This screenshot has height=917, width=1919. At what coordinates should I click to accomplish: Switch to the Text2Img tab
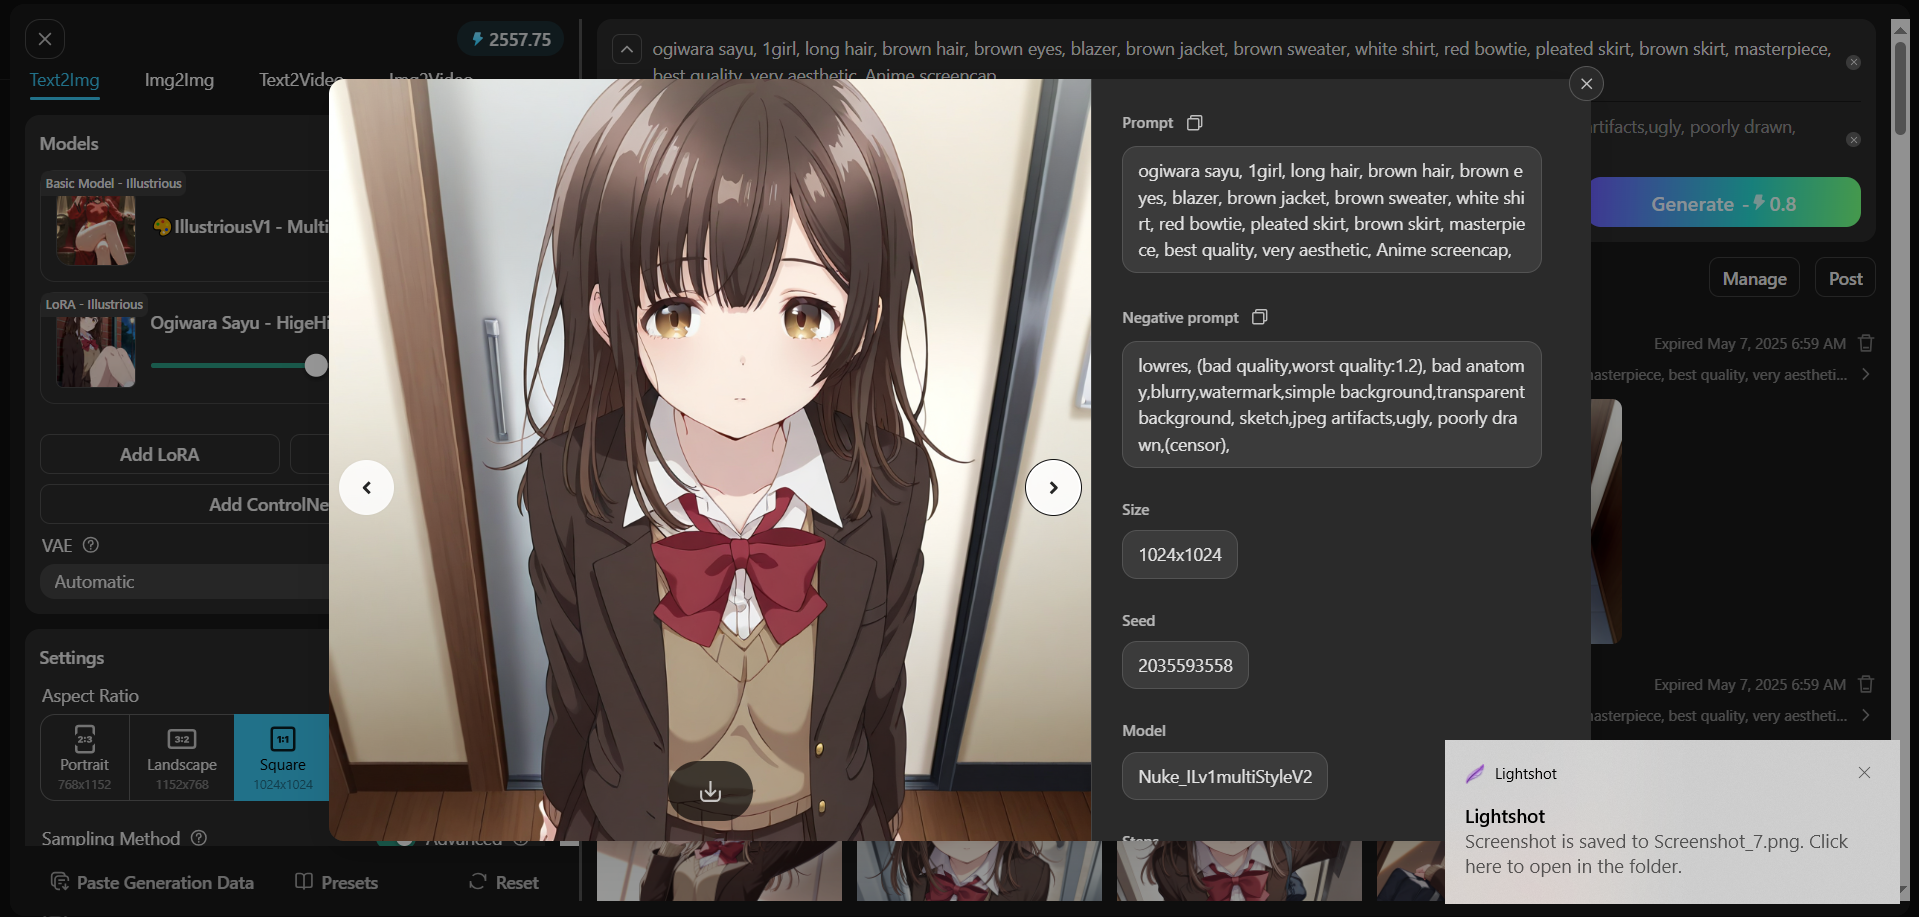[64, 80]
